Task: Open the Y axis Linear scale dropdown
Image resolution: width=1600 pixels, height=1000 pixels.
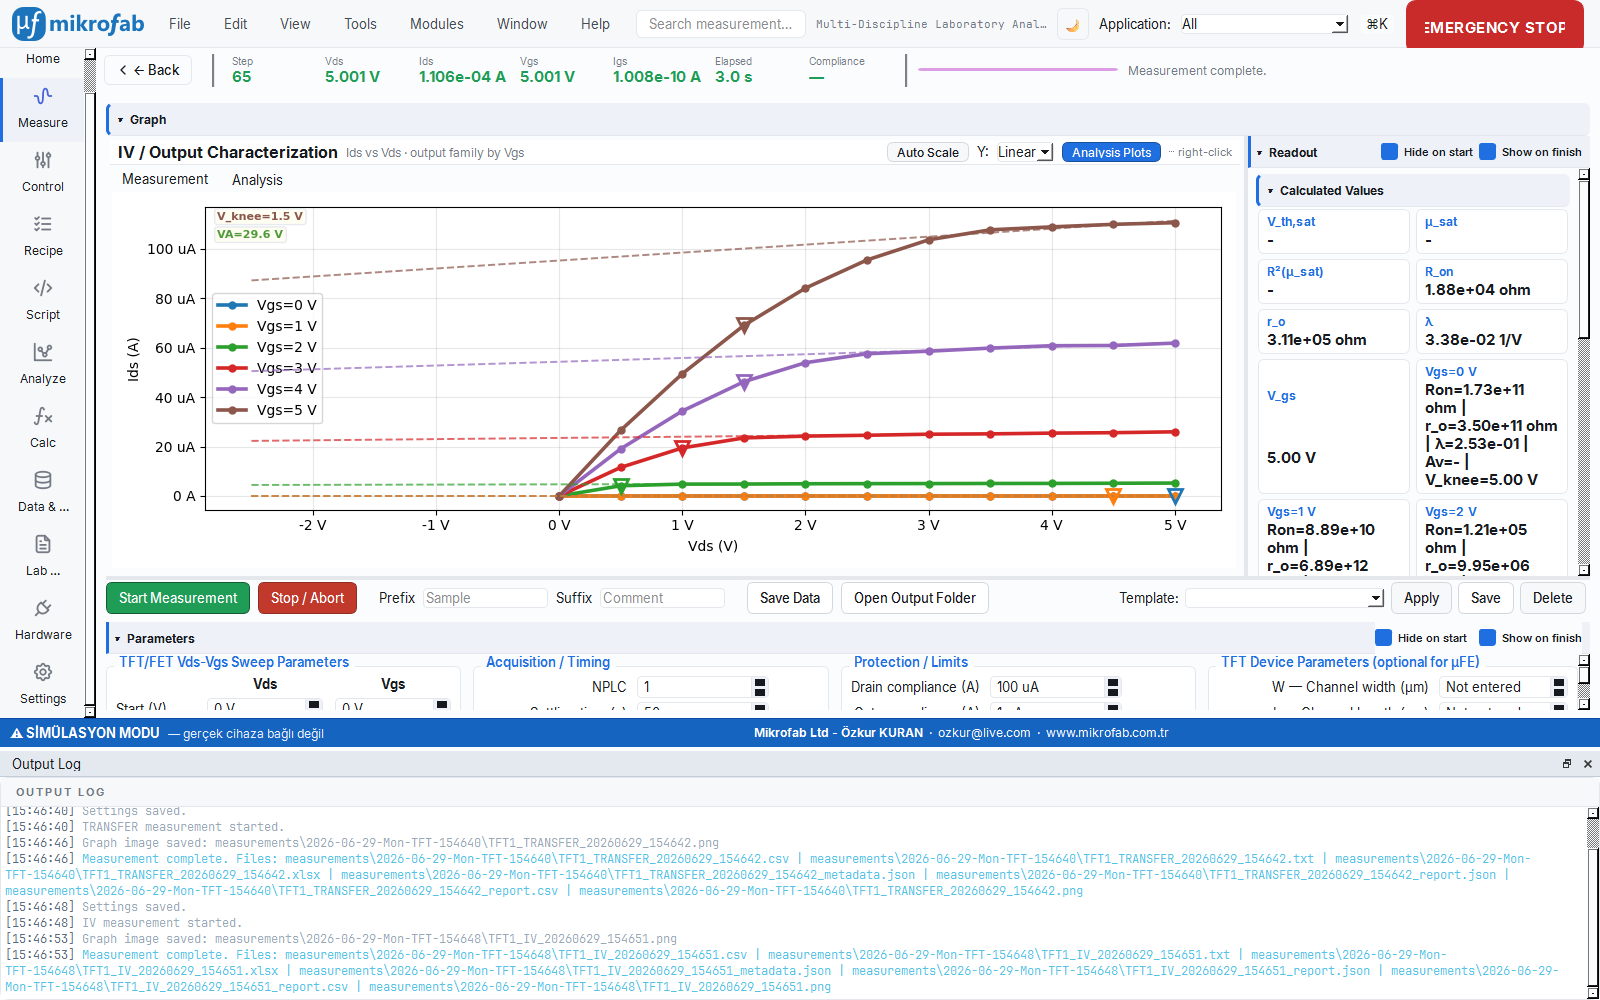Action: [x=1024, y=152]
